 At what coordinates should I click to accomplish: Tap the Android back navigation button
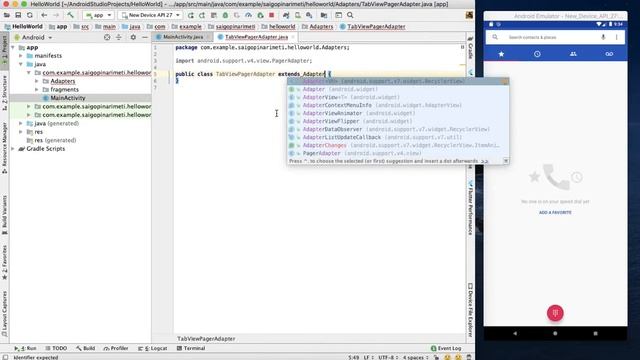point(515,333)
